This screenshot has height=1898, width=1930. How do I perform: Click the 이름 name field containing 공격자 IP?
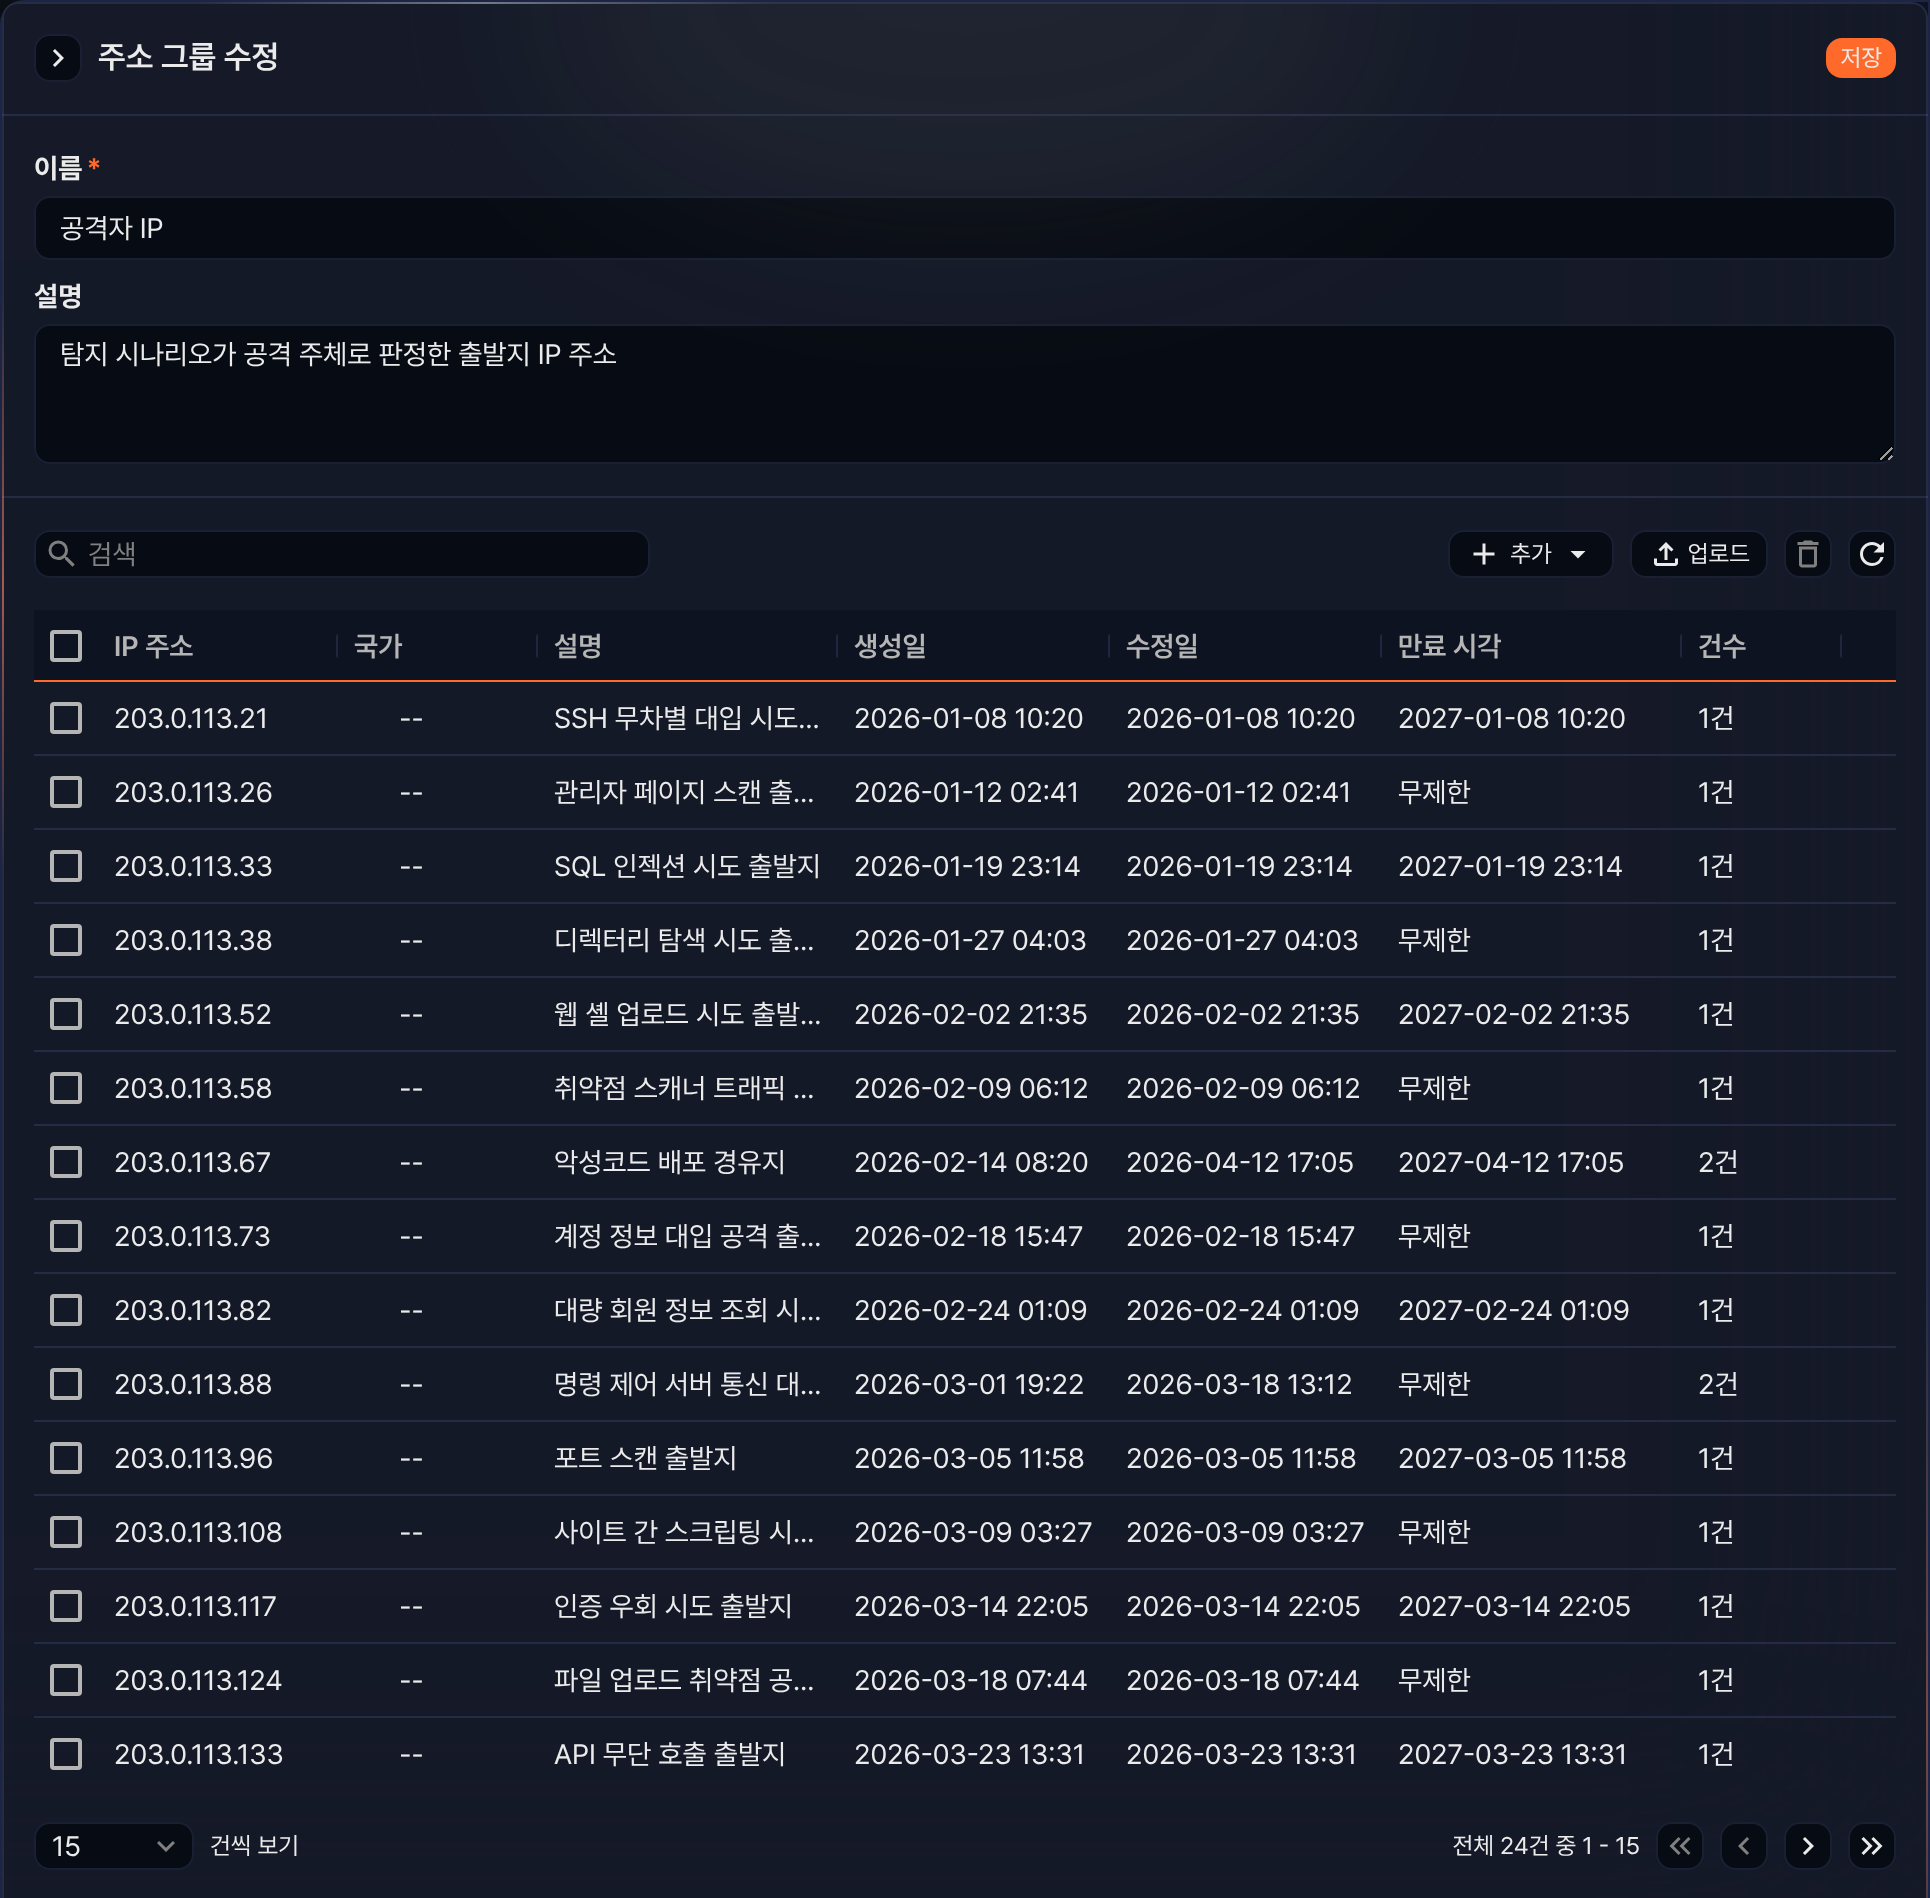coord(964,228)
